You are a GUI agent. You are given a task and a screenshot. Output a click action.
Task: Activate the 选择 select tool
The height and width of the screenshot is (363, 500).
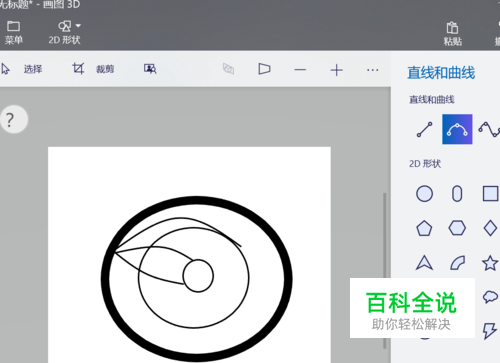[23, 69]
